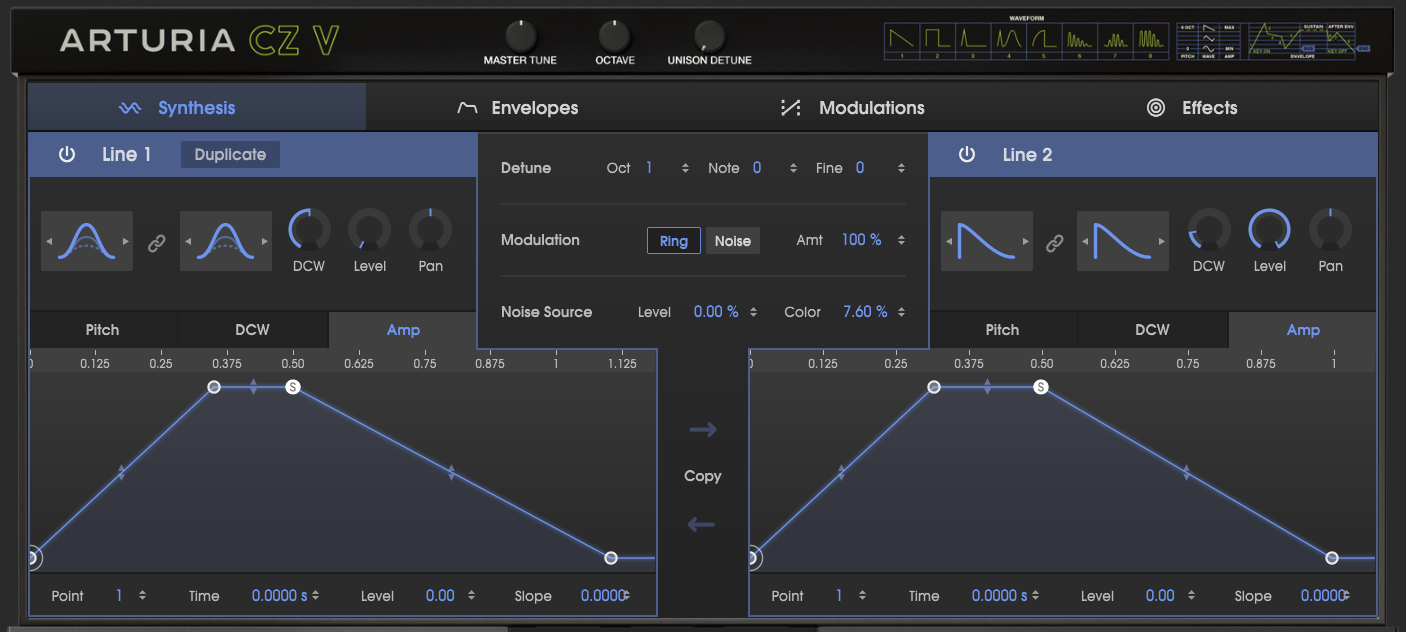Select next waveform for Line 2 second slot

(1161, 242)
